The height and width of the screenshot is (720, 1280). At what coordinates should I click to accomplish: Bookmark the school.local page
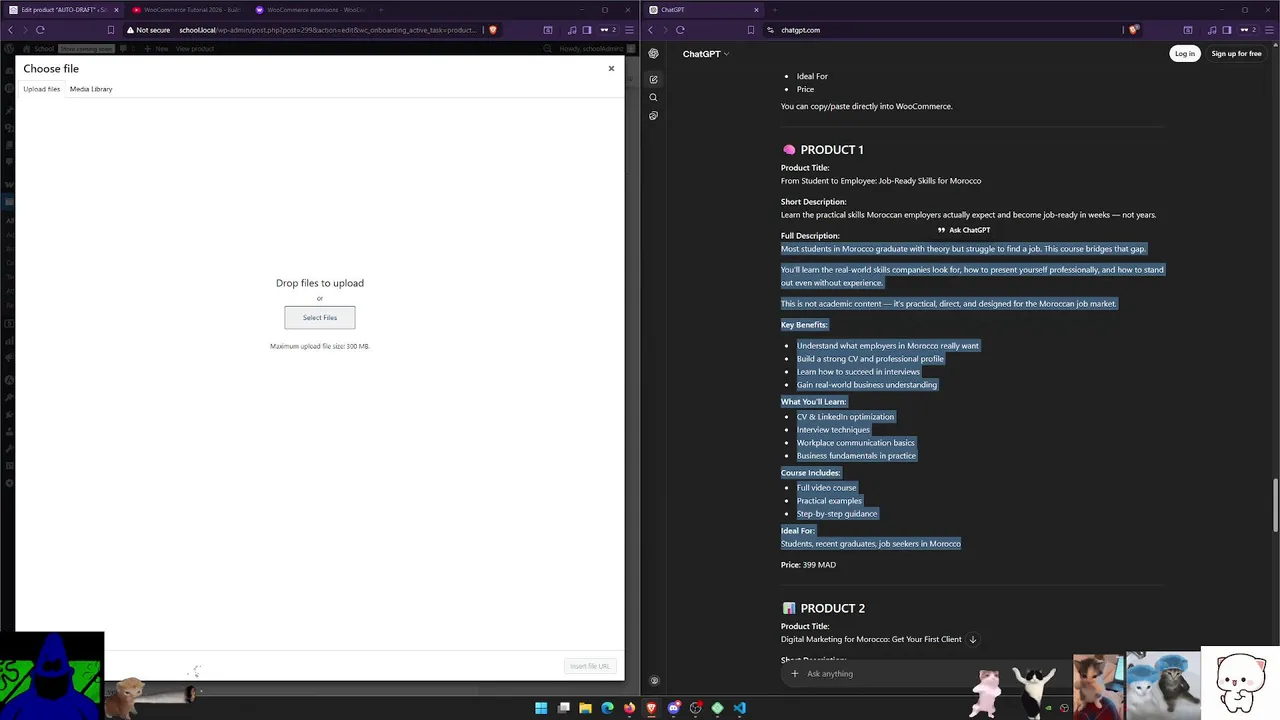(111, 30)
